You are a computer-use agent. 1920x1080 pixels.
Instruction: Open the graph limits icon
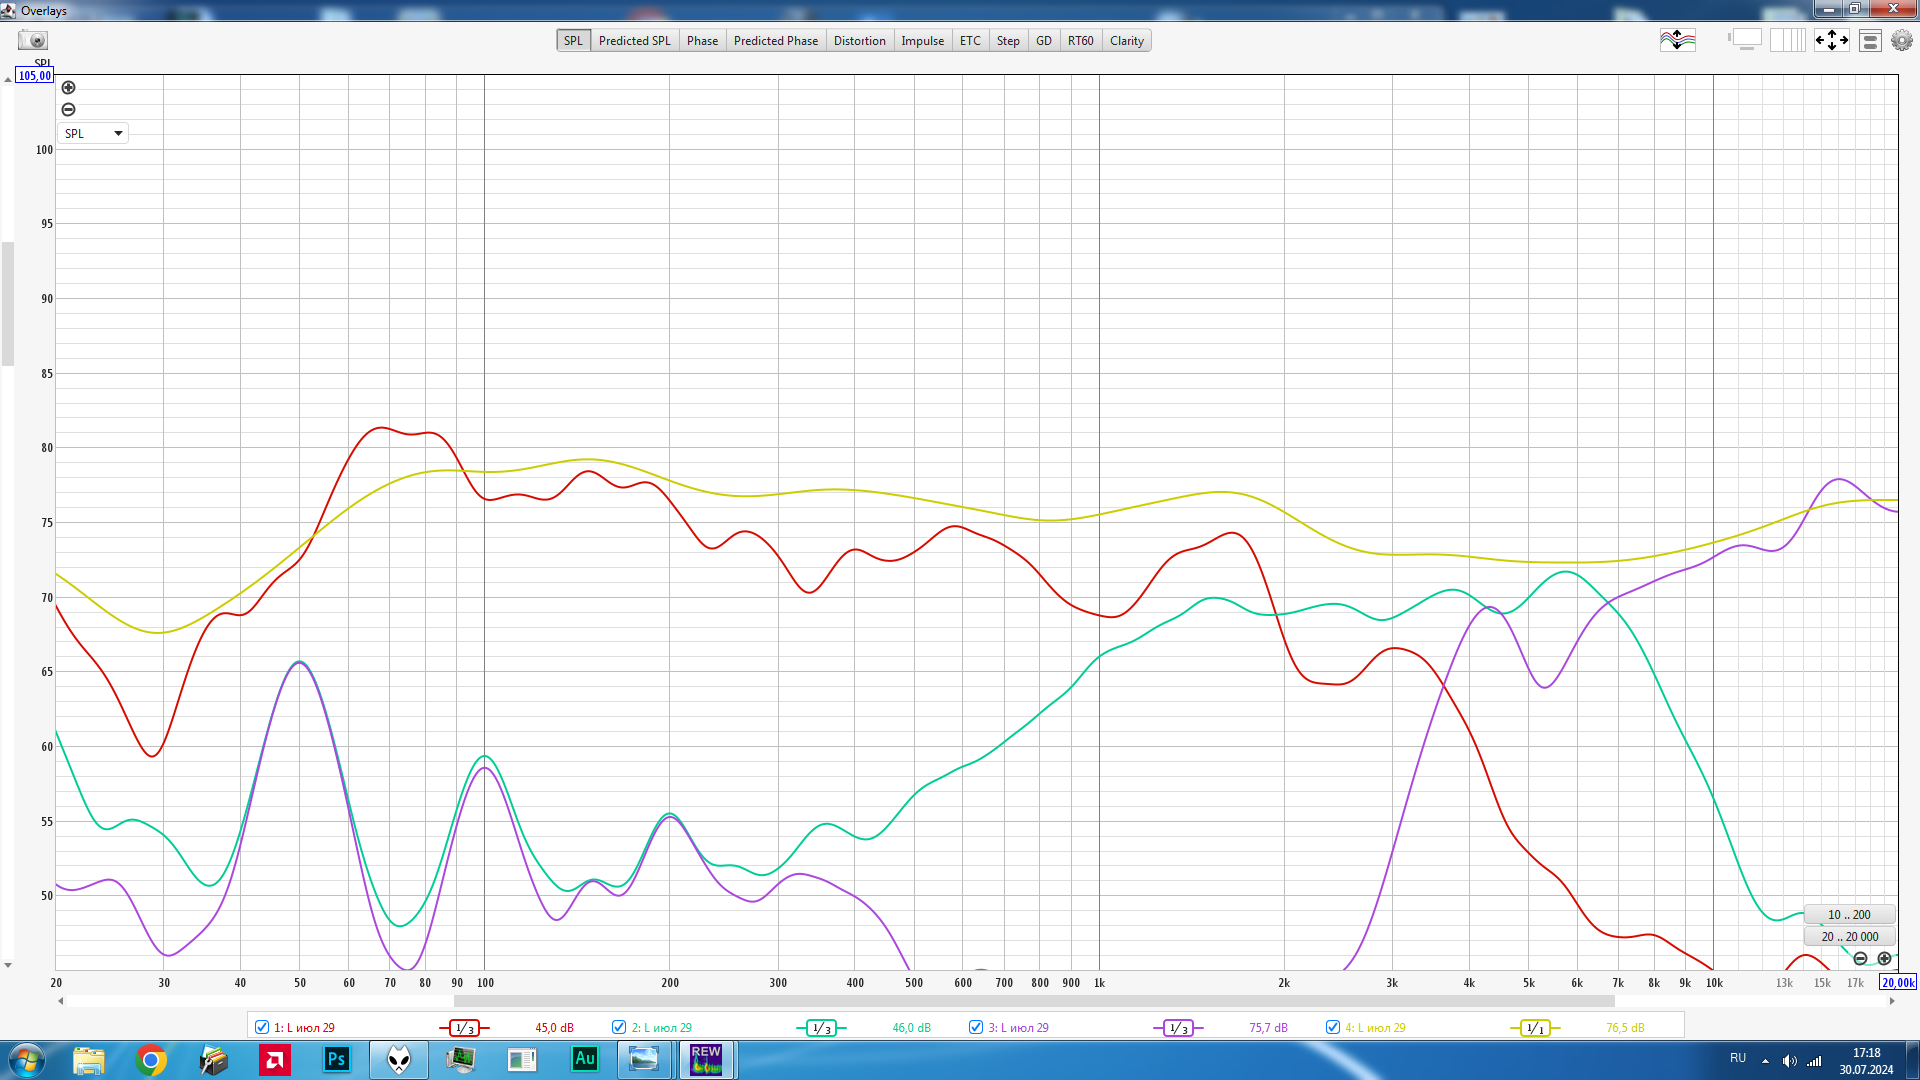[x=1870, y=40]
